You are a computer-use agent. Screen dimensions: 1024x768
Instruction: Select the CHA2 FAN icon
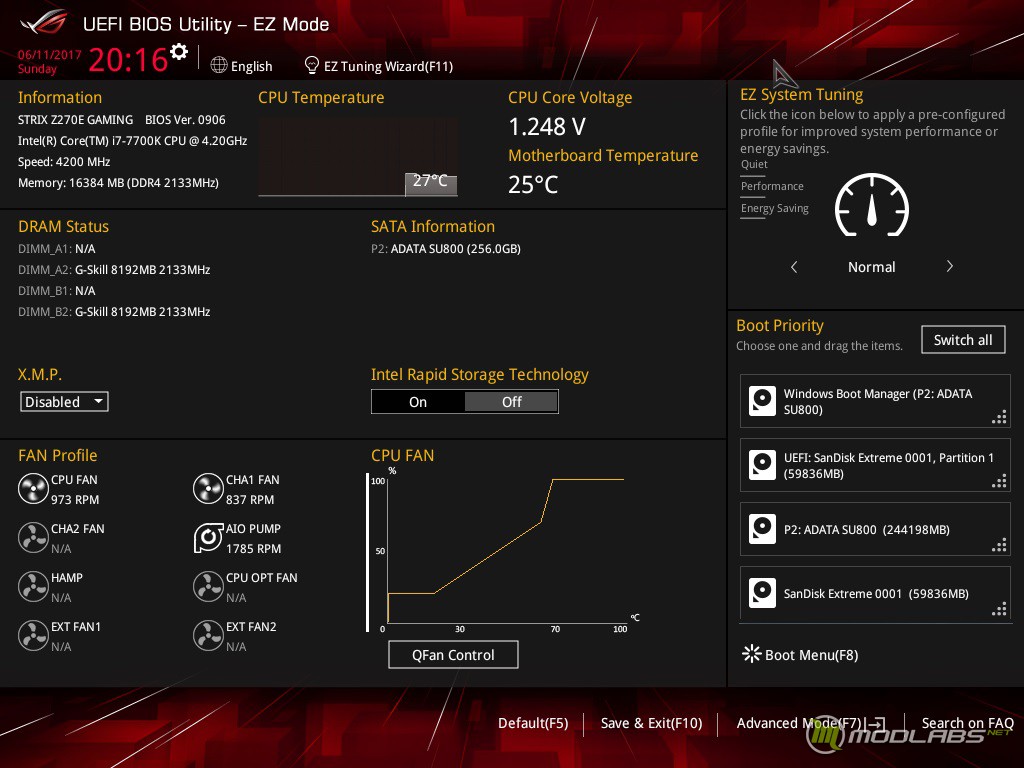click(x=33, y=538)
